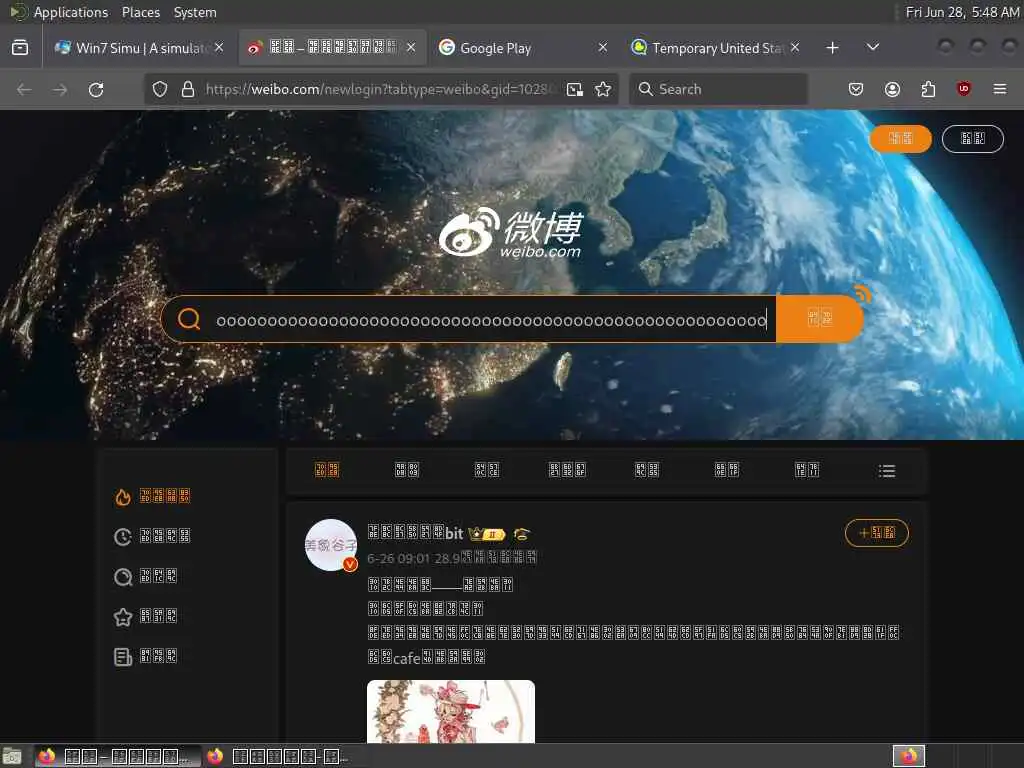Screen dimensions: 1024x768
Task: Close the Temporary United States tab
Action: pos(795,48)
